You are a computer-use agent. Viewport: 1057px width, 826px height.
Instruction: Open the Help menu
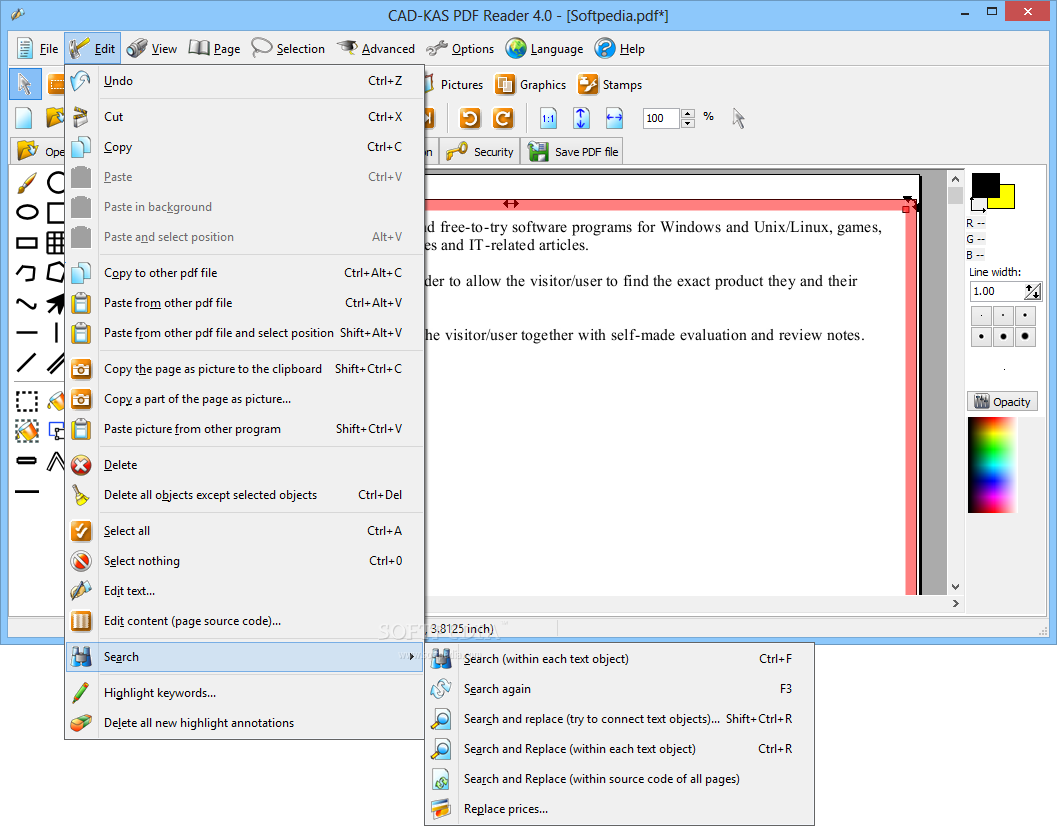click(x=620, y=49)
